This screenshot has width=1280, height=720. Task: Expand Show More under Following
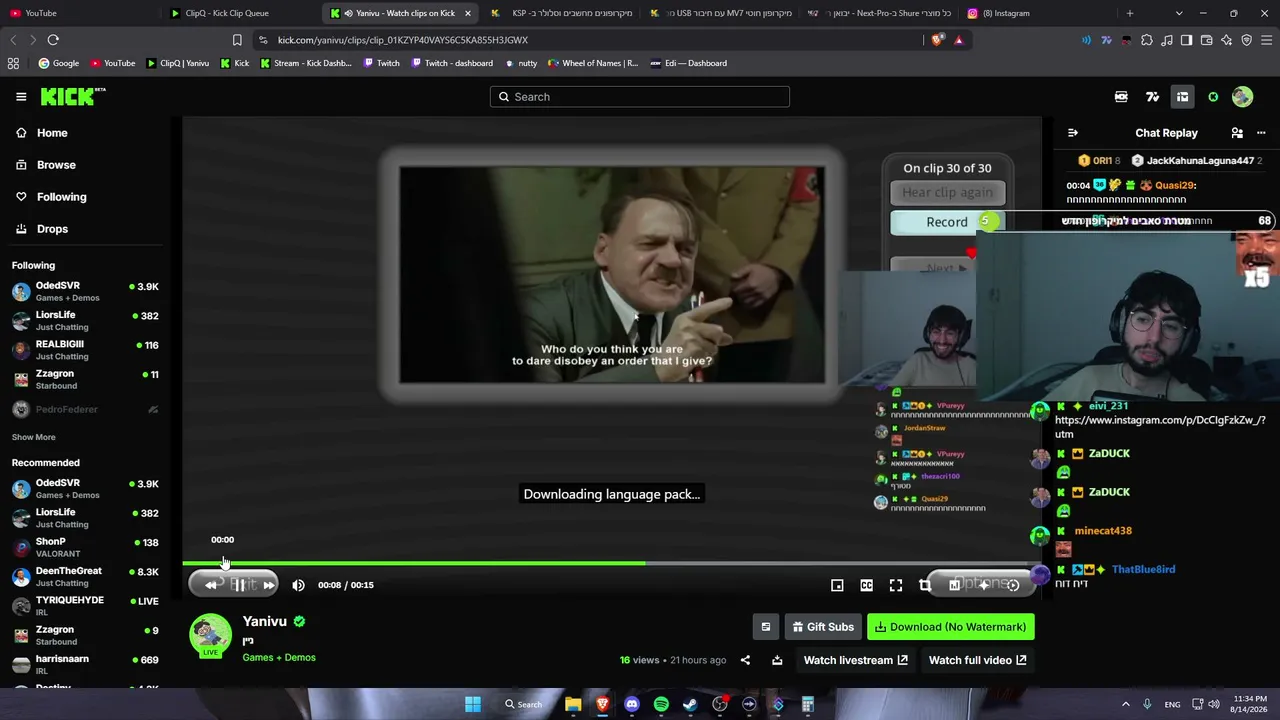pos(33,437)
